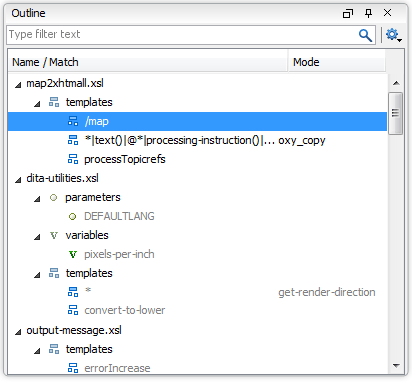Screen dimensions: 412x382
Task: Click template icon beside convert-to-lower
Action: (73, 310)
